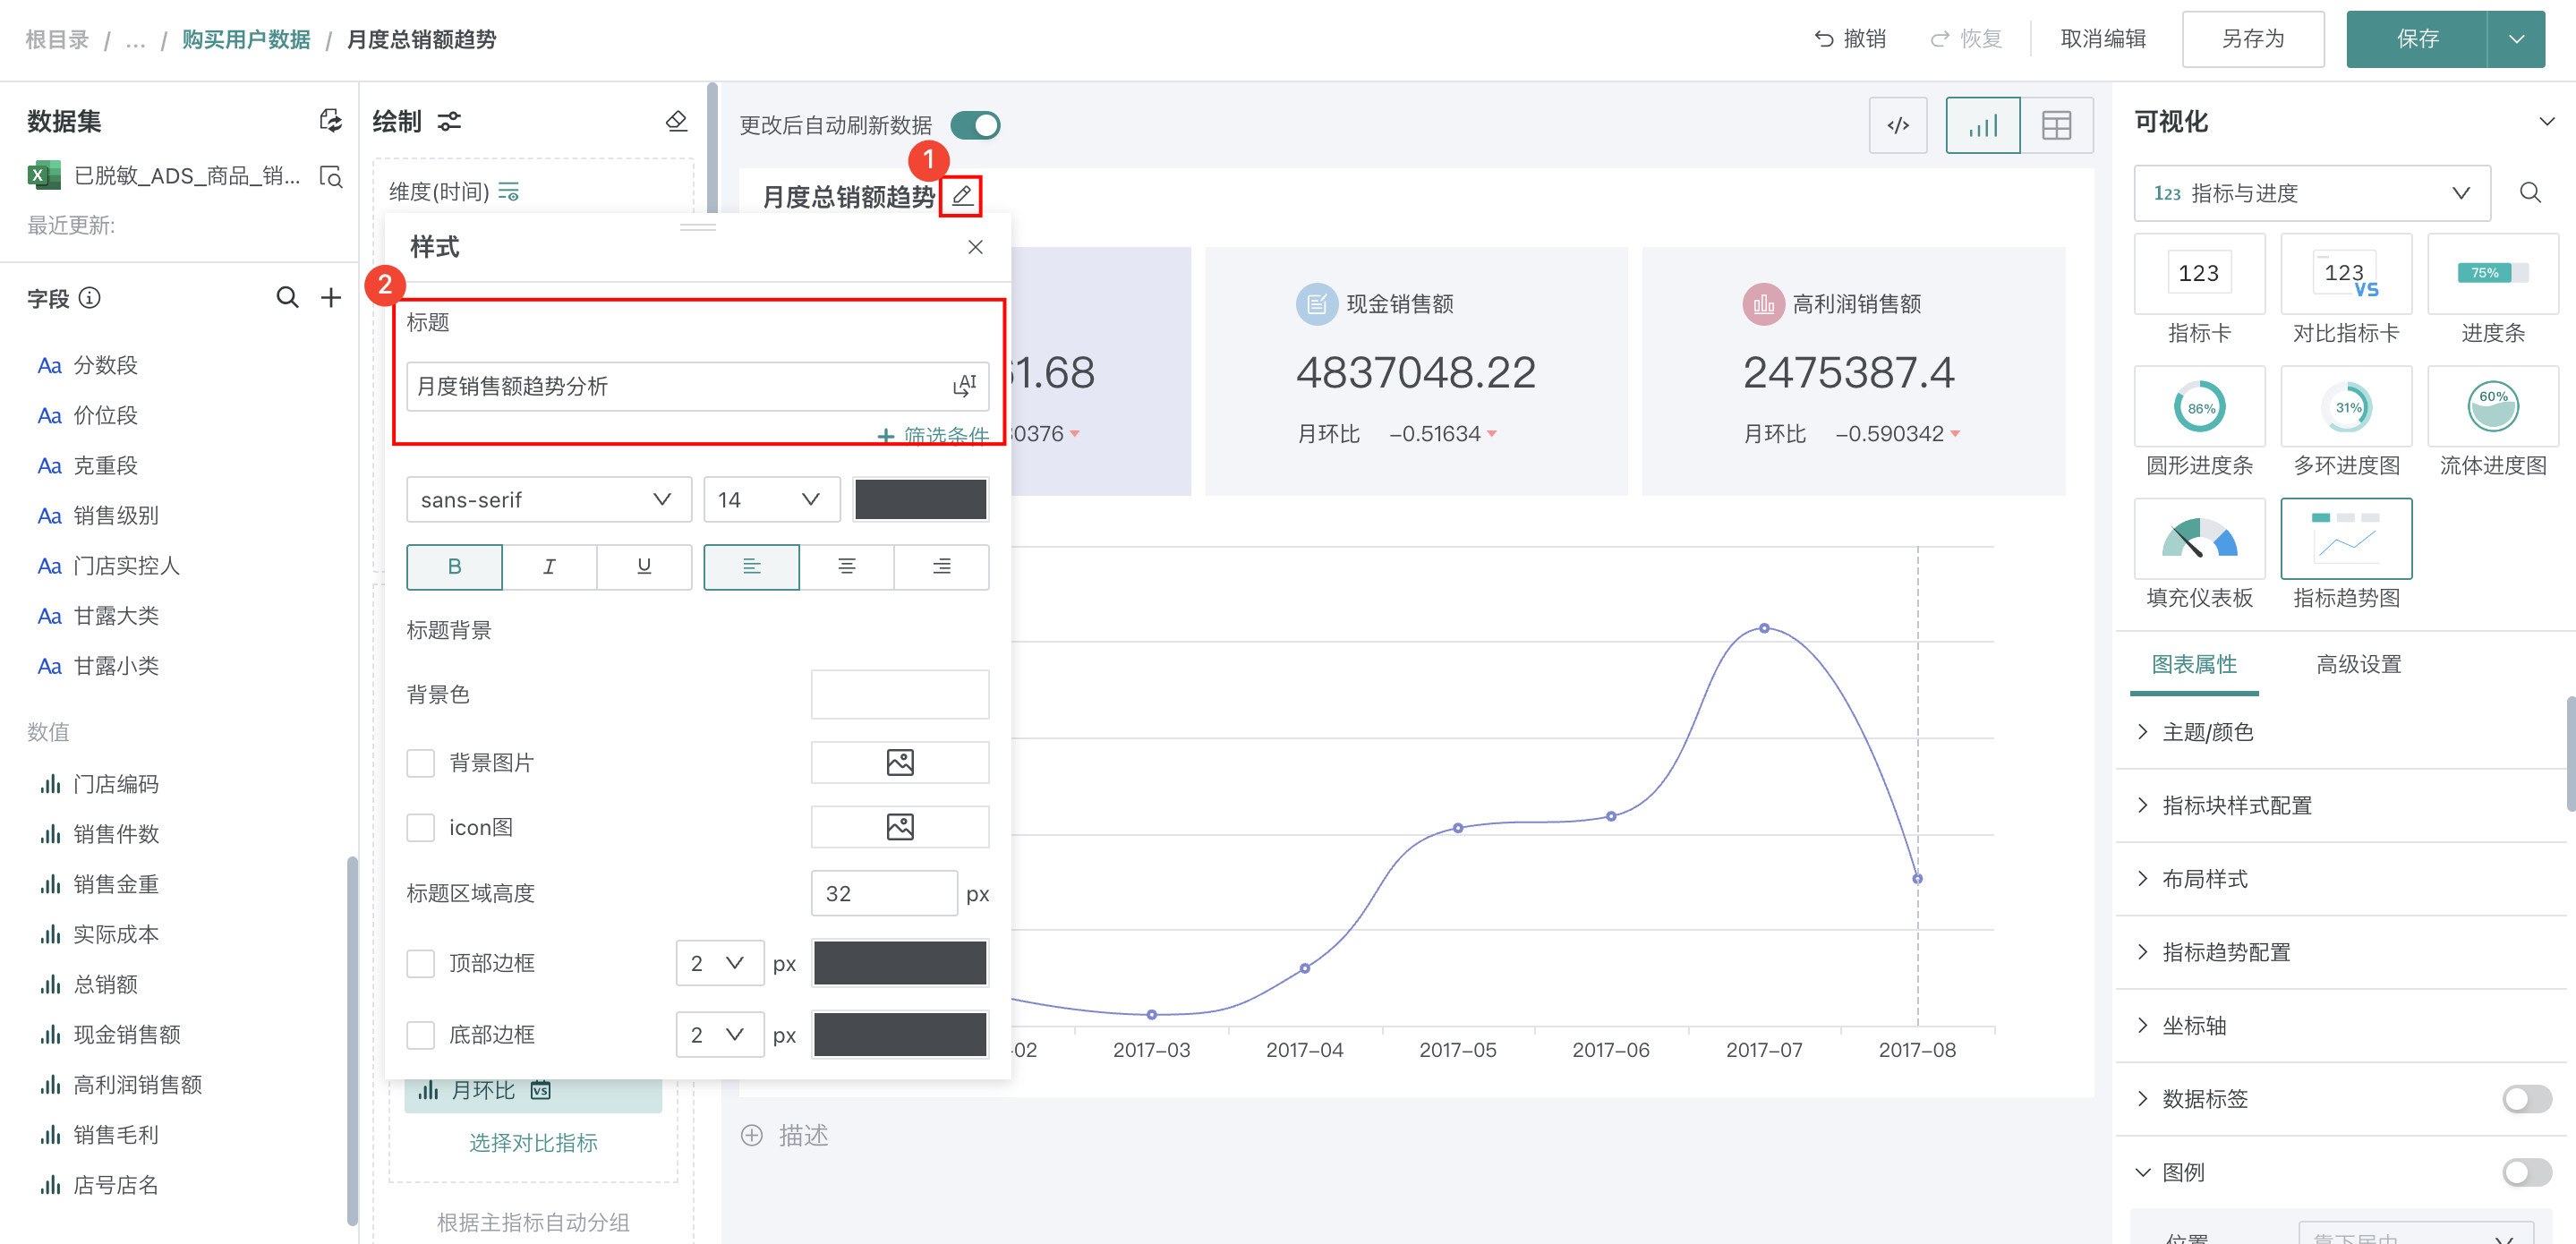Switch to code view icon

(1897, 125)
